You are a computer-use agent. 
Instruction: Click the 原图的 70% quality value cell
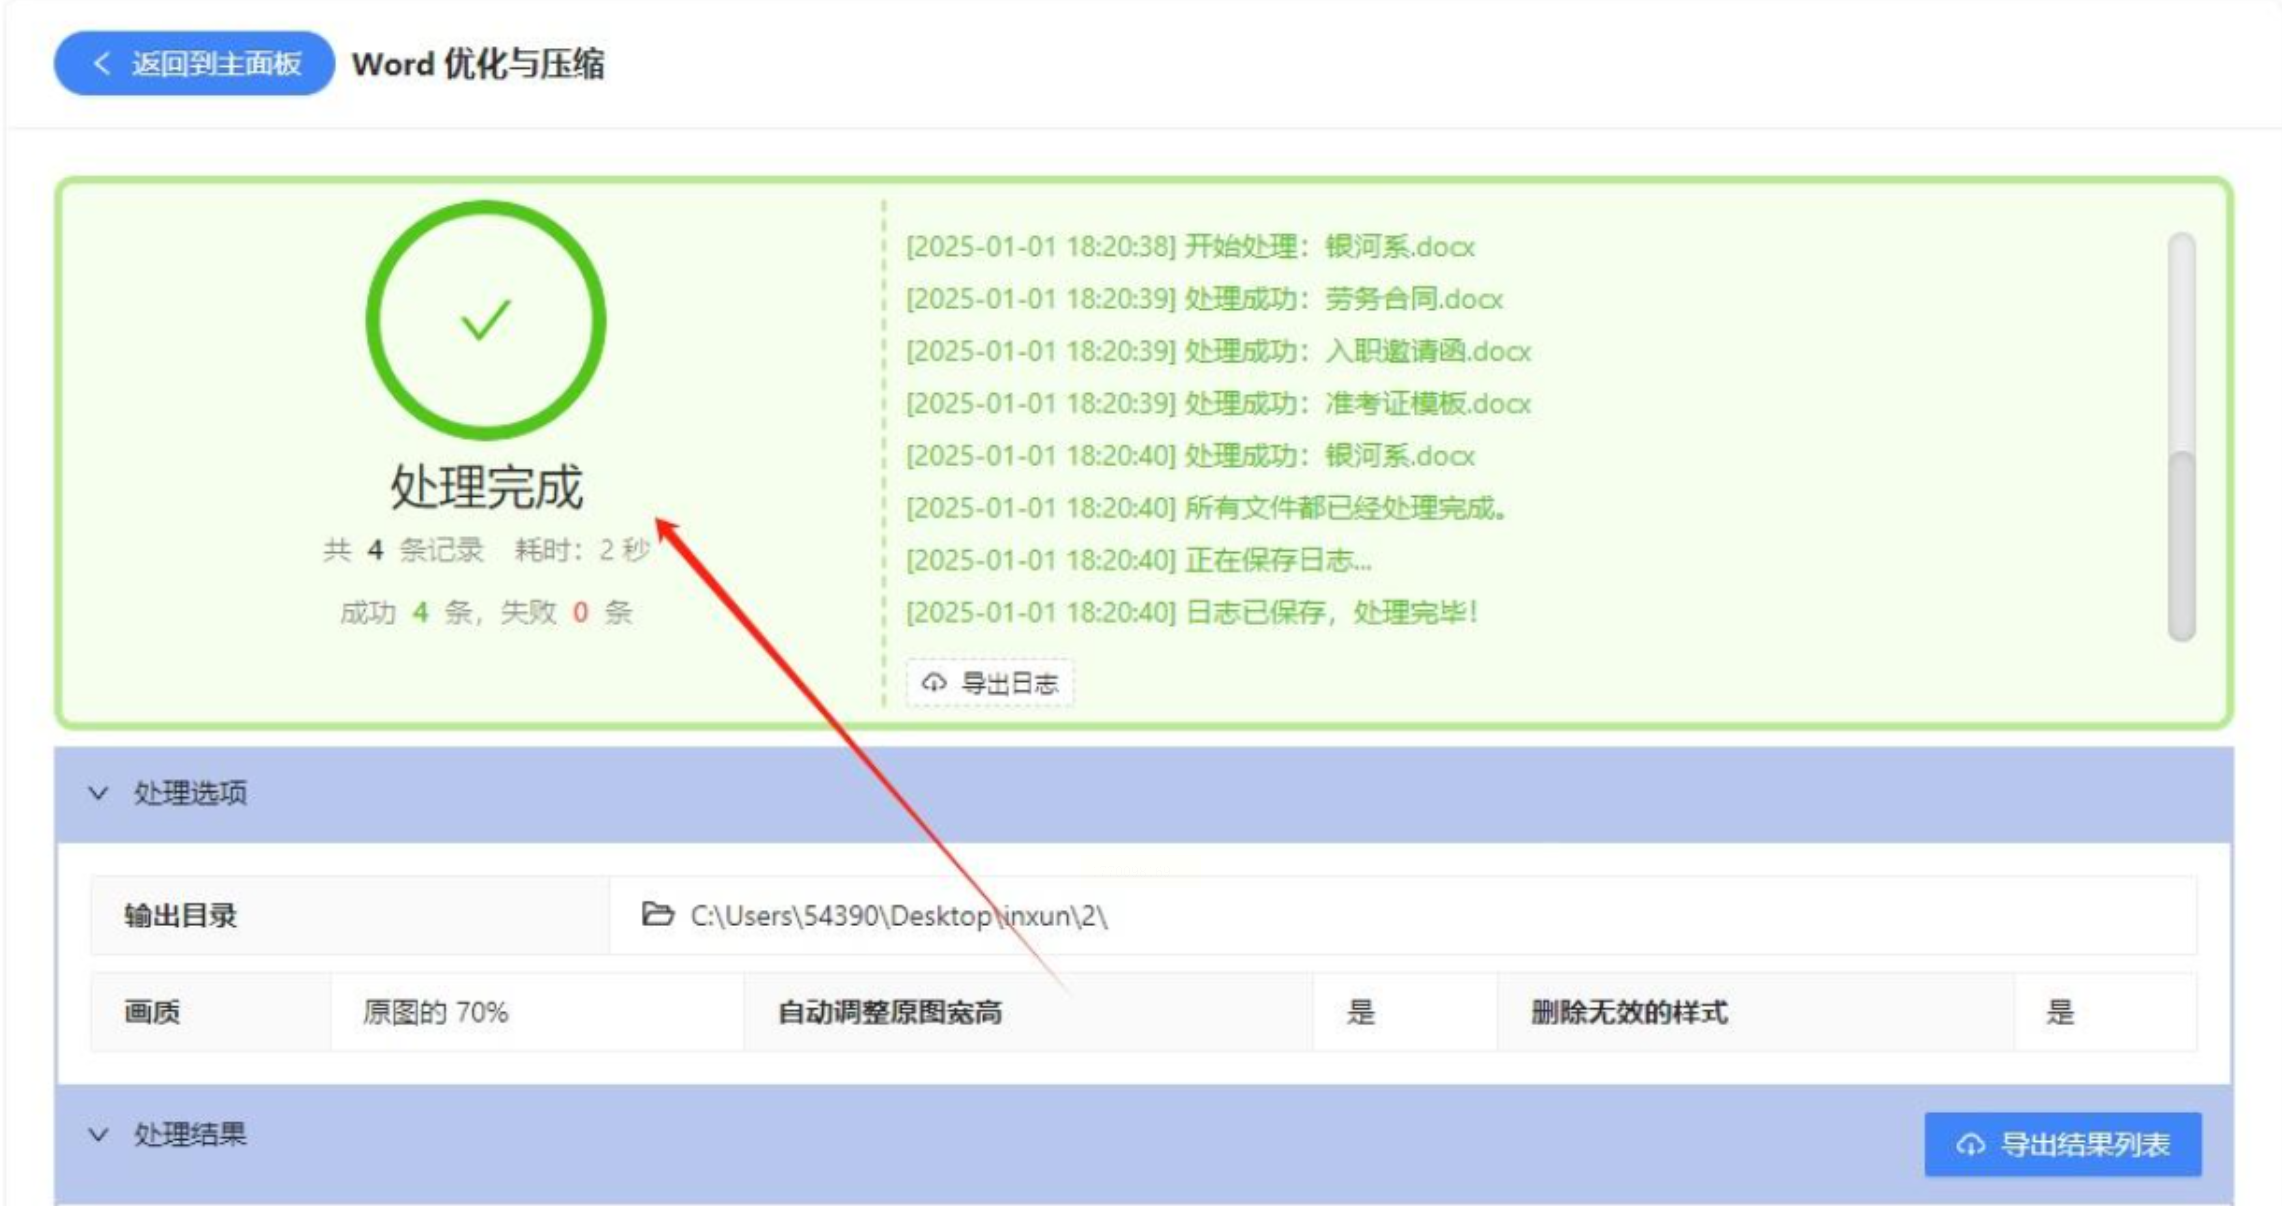(436, 1012)
